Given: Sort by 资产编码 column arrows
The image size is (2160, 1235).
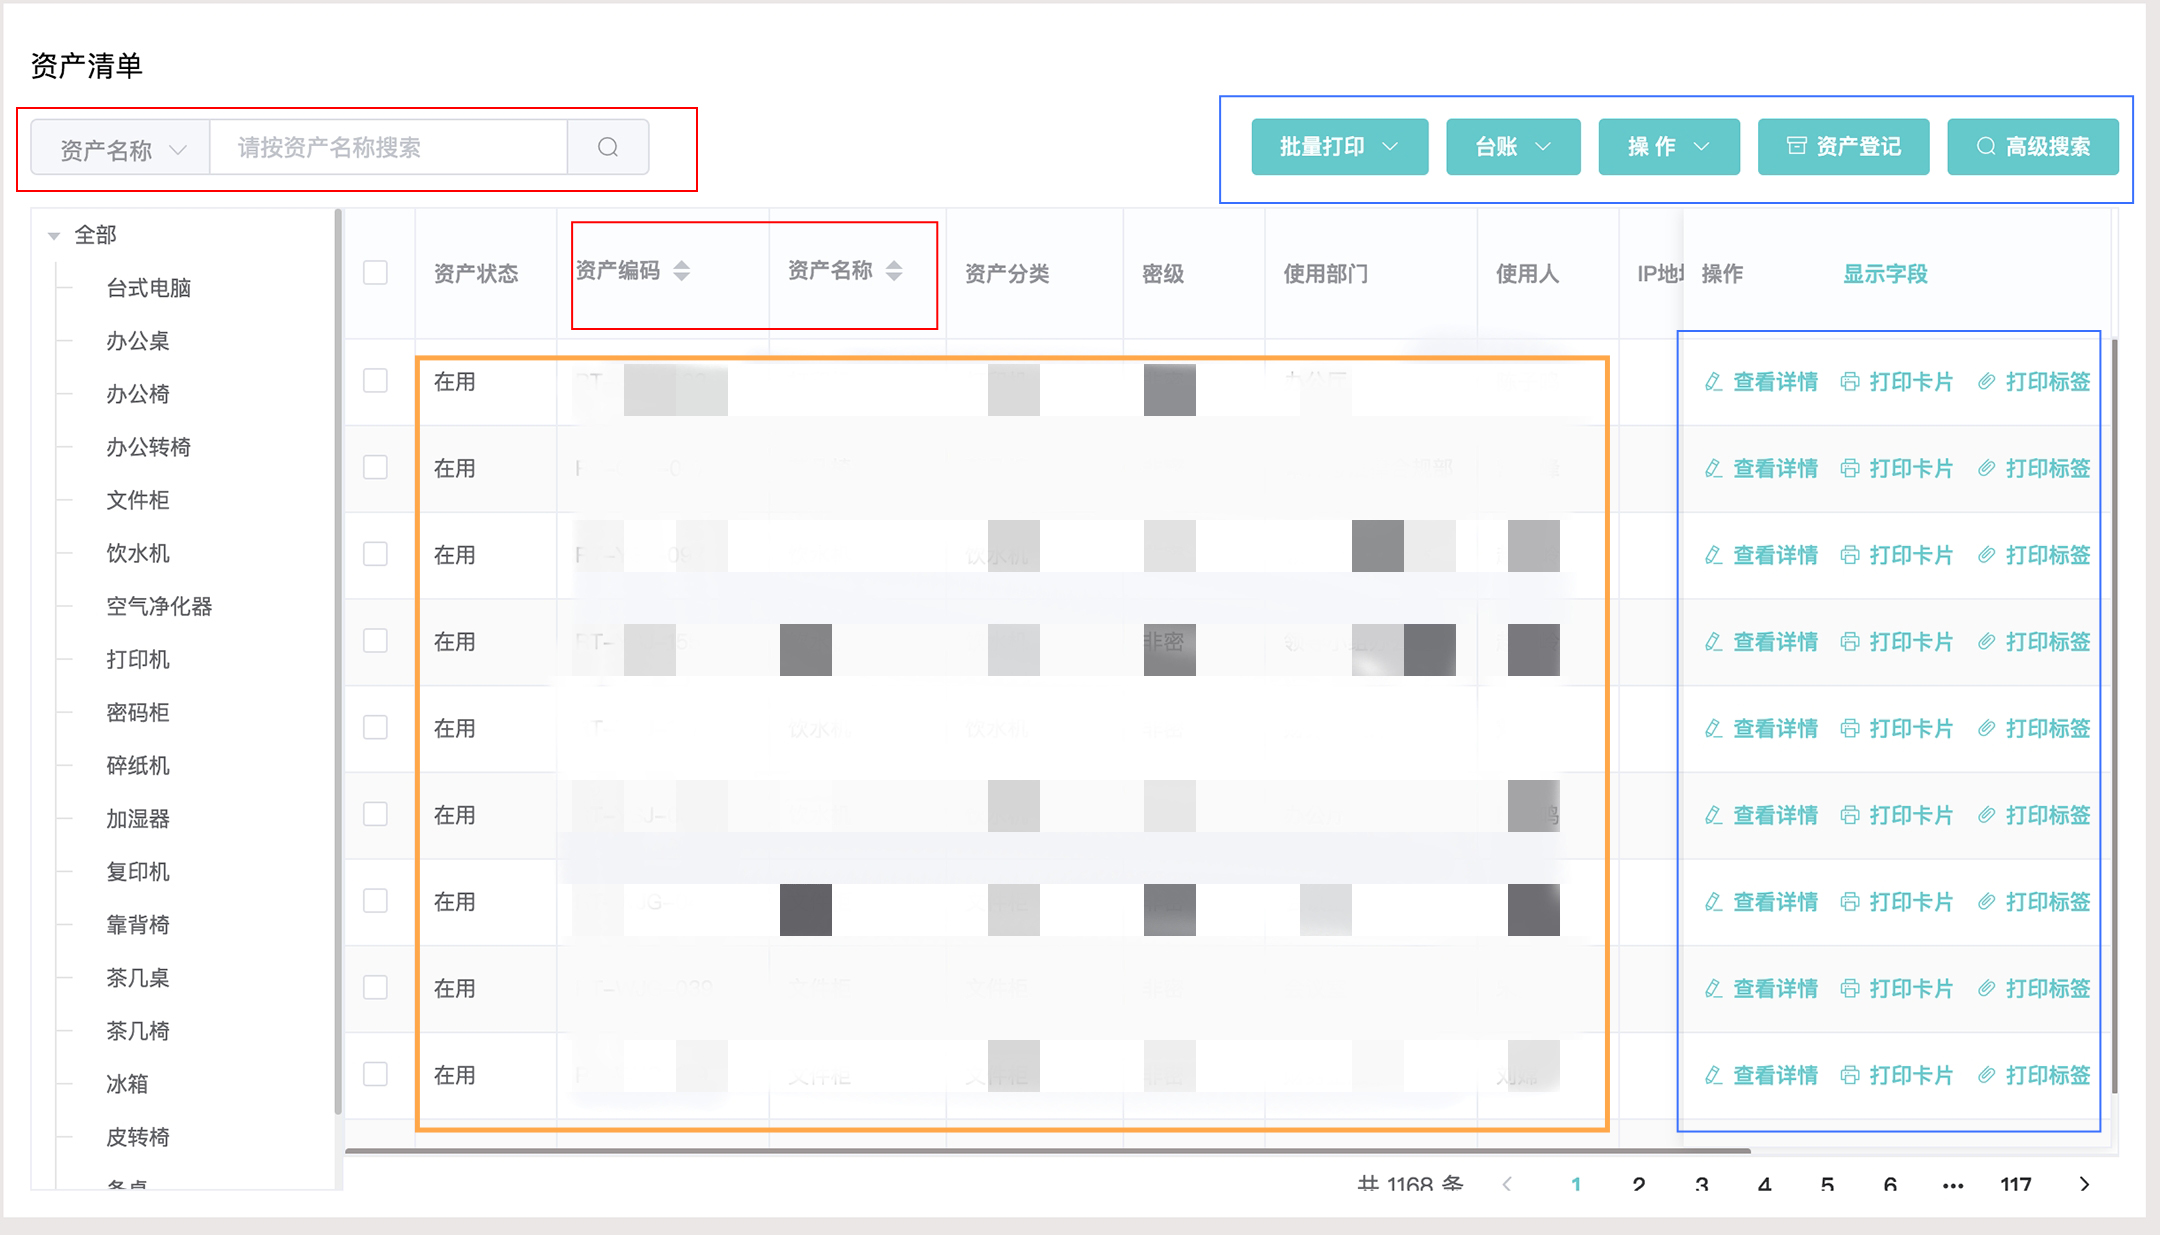Looking at the screenshot, I should coord(682,270).
